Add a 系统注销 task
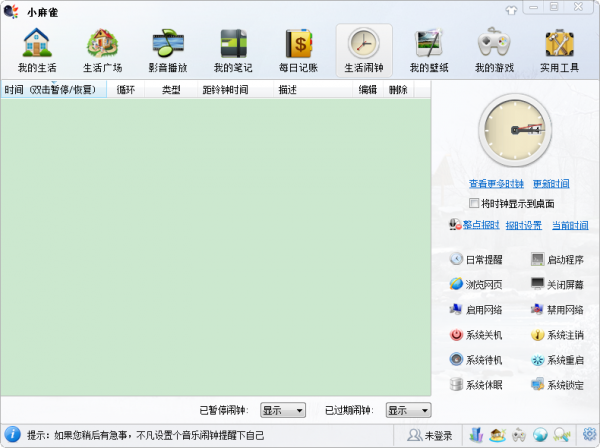 (557, 335)
